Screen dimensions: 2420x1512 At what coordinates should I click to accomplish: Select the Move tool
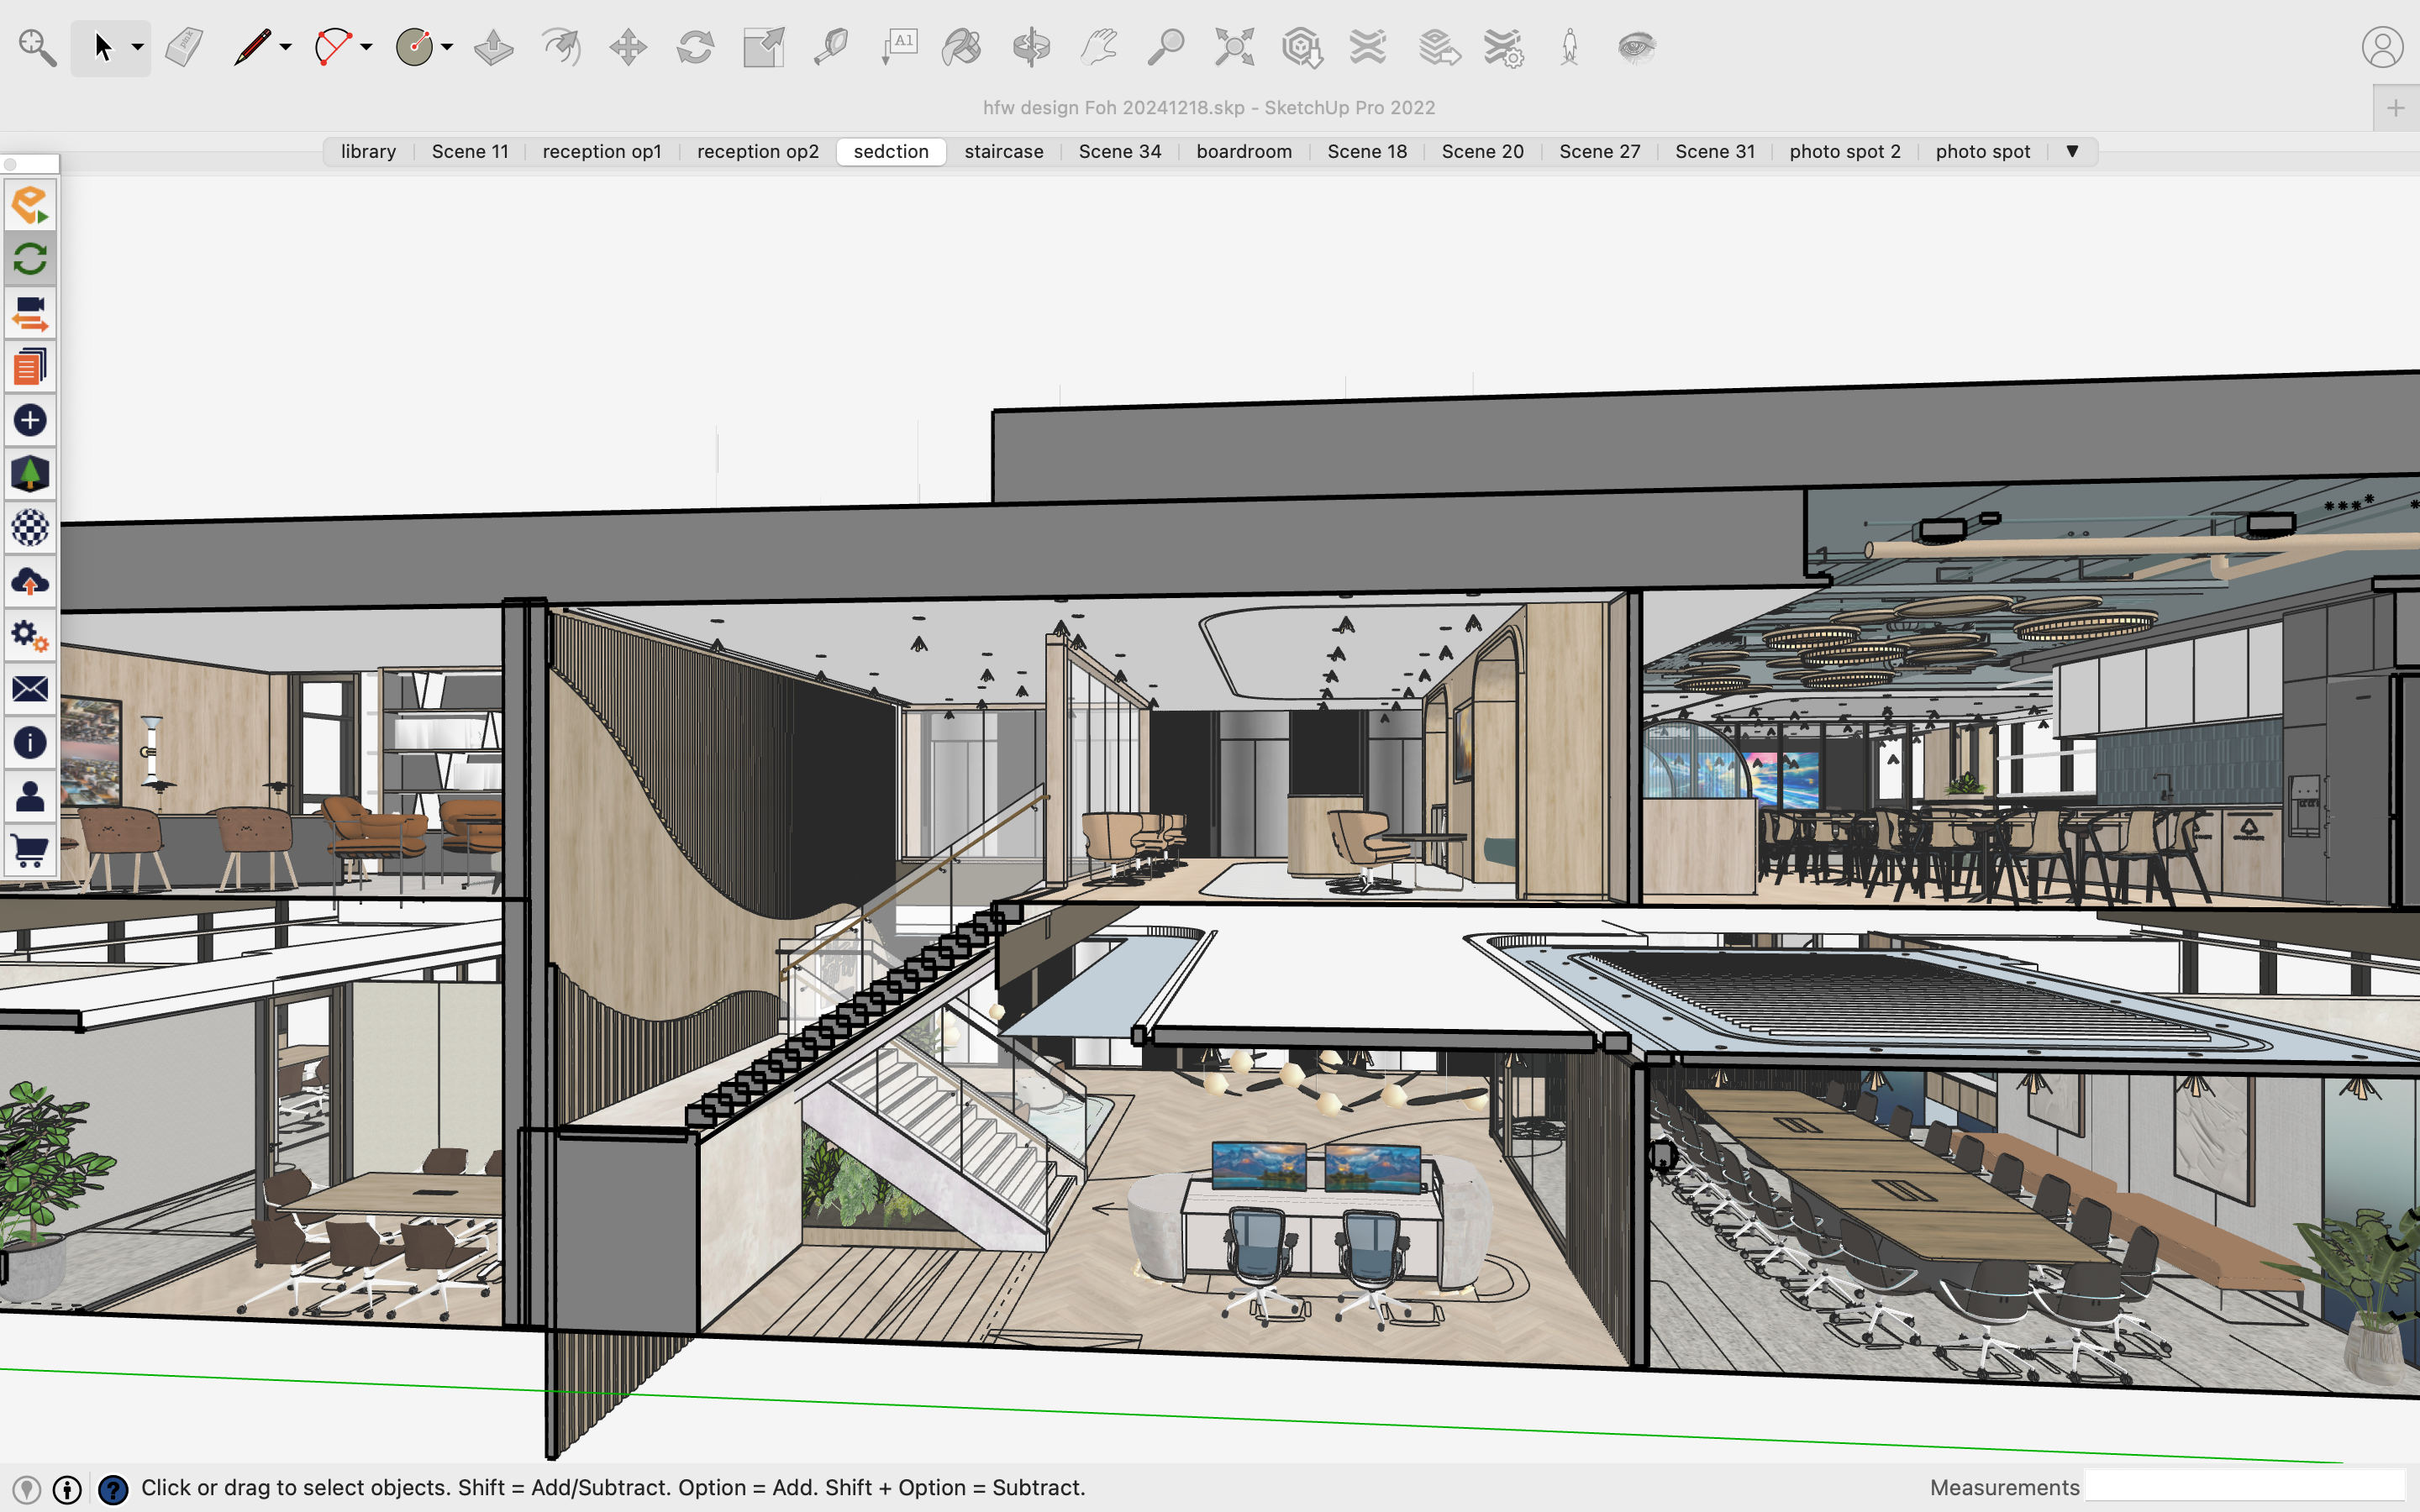pyautogui.click(x=628, y=47)
